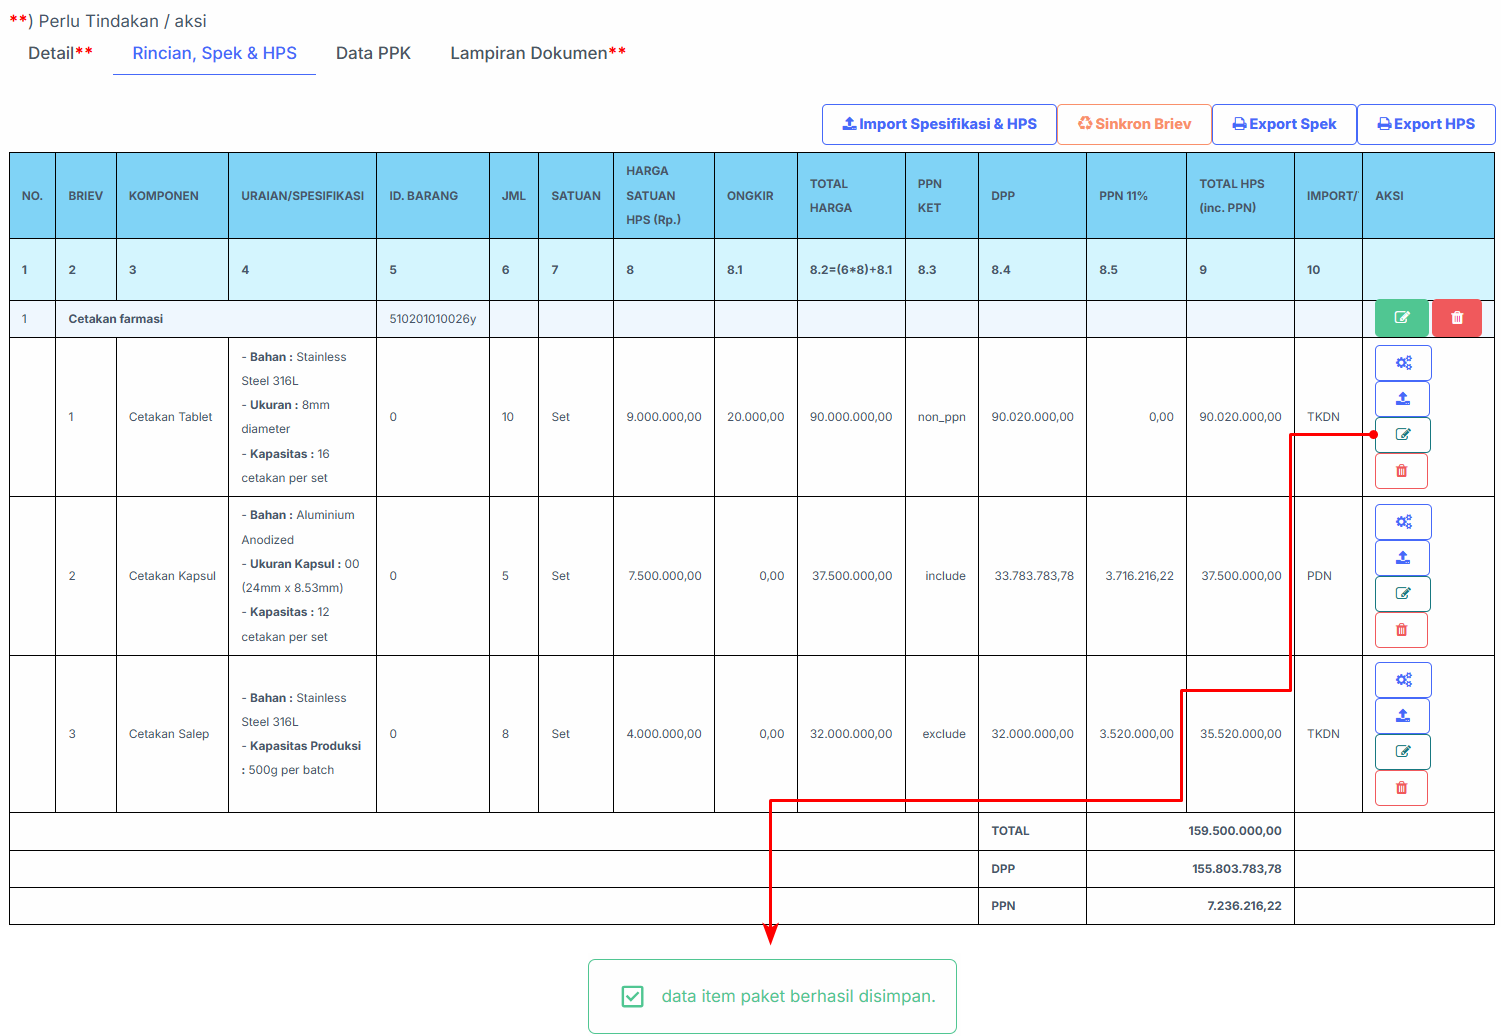Viewport: 1501px width, 1036px height.
Task: Go to Lampiran Dokumen tab
Action: click(538, 53)
